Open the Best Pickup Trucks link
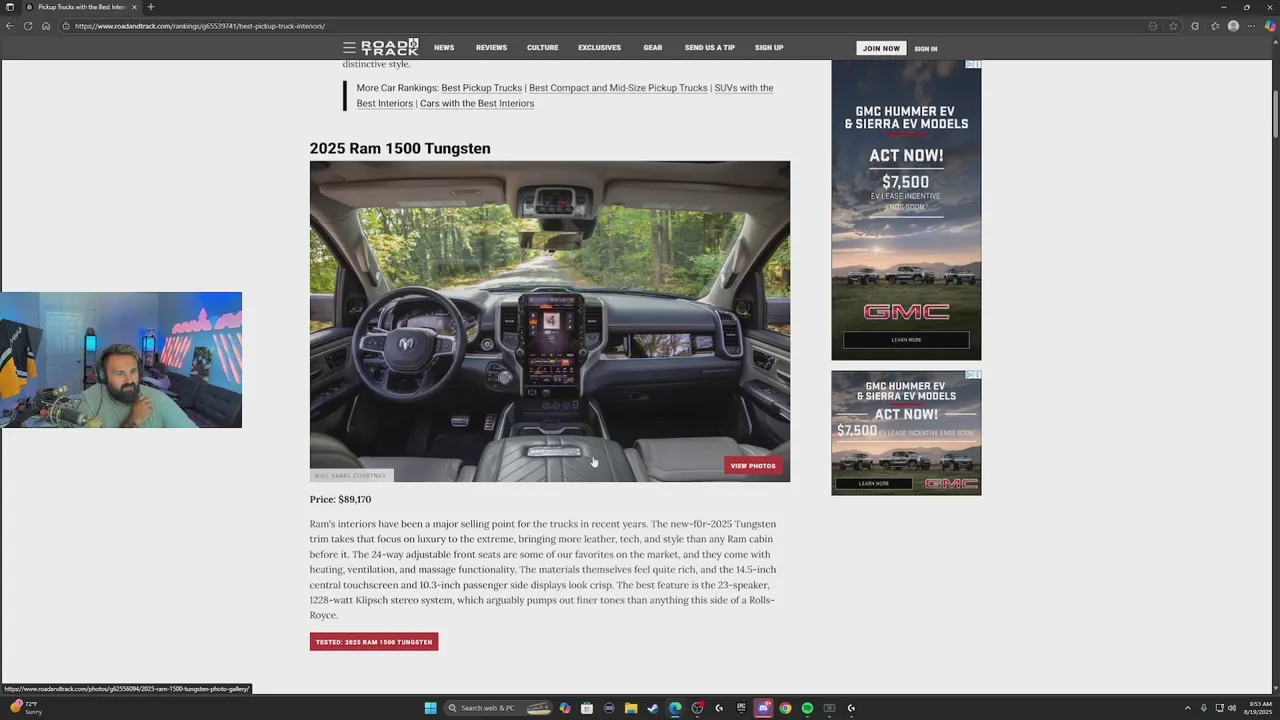 482,88
